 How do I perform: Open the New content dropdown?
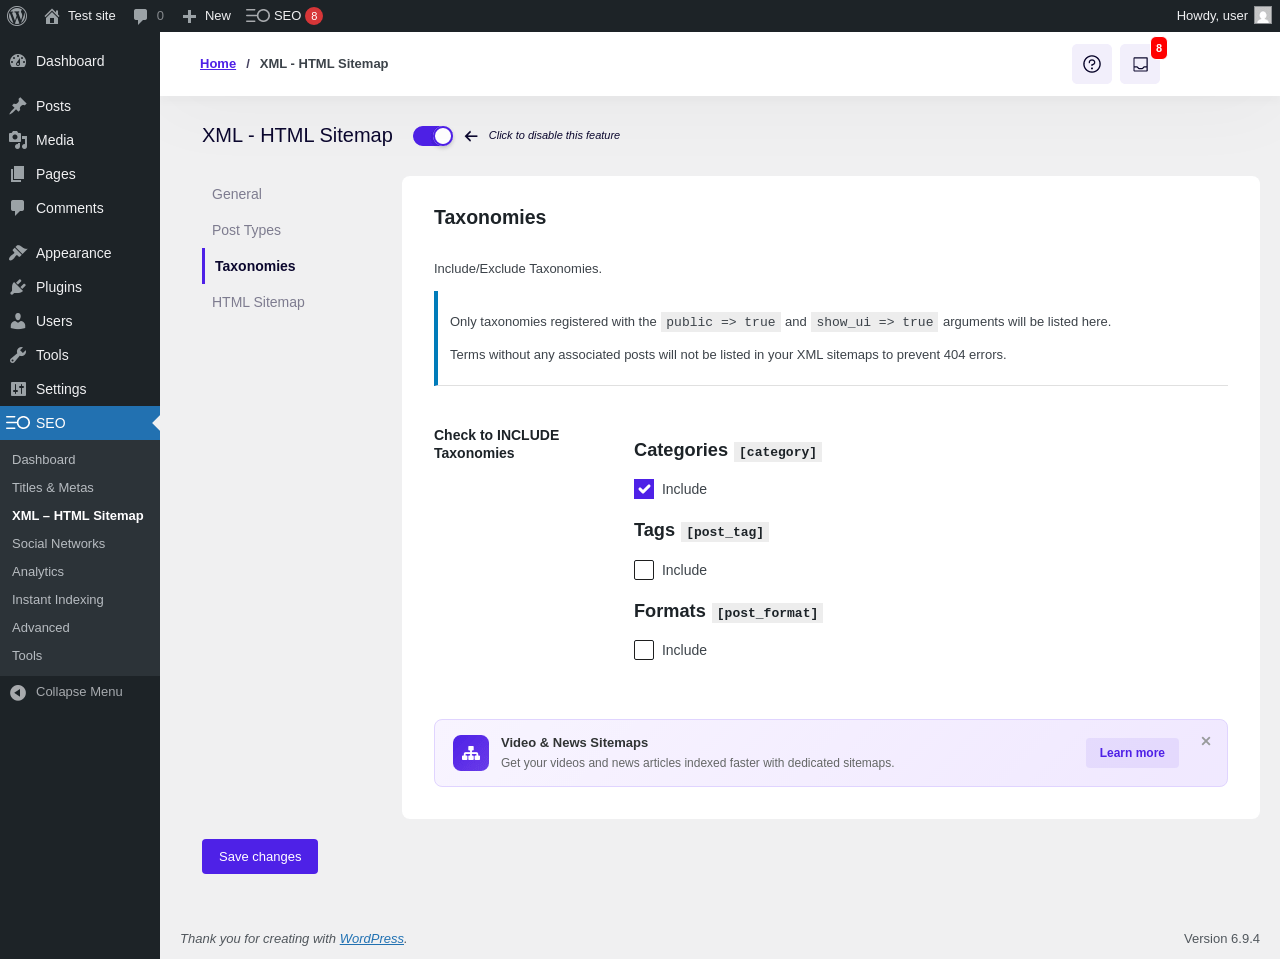[x=207, y=16]
